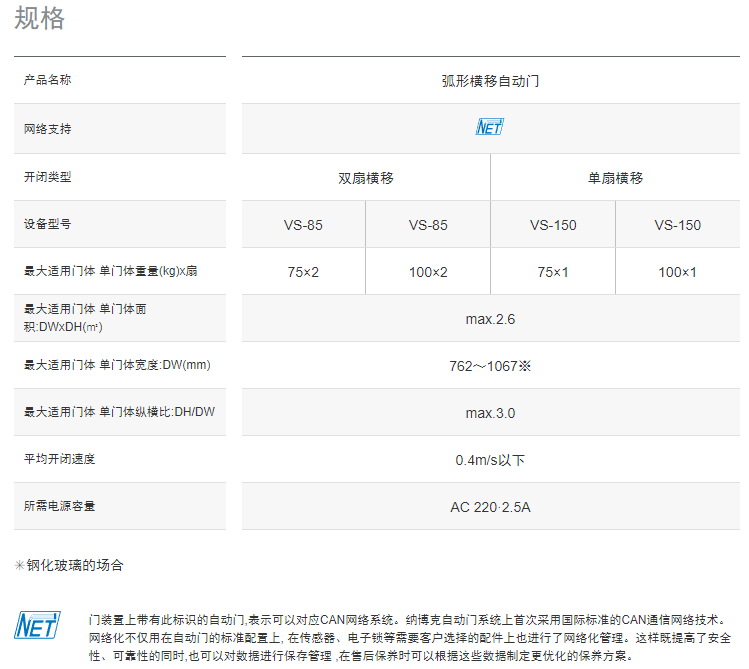Click the NET icon in the network support row

pyautogui.click(x=489, y=127)
